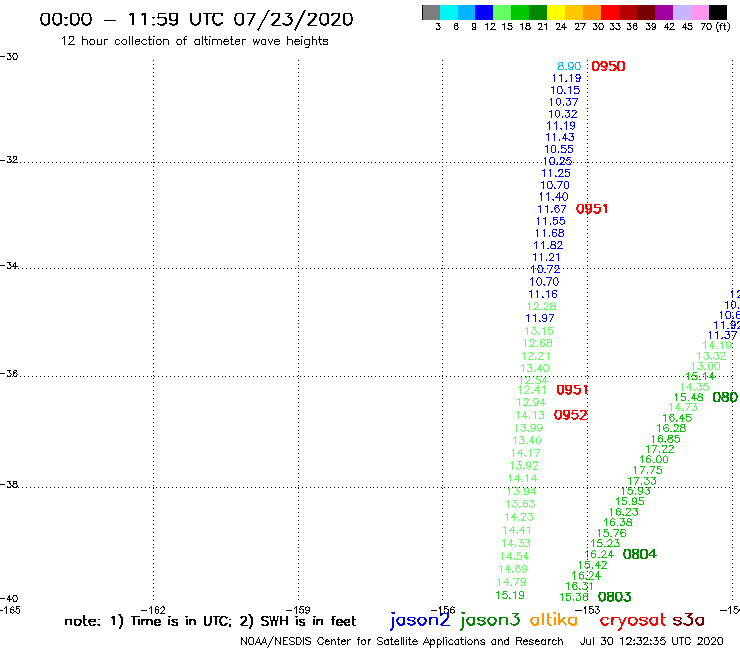Click the purple swatch above the 42 label
This screenshot has width=740, height=650.
pos(664,12)
